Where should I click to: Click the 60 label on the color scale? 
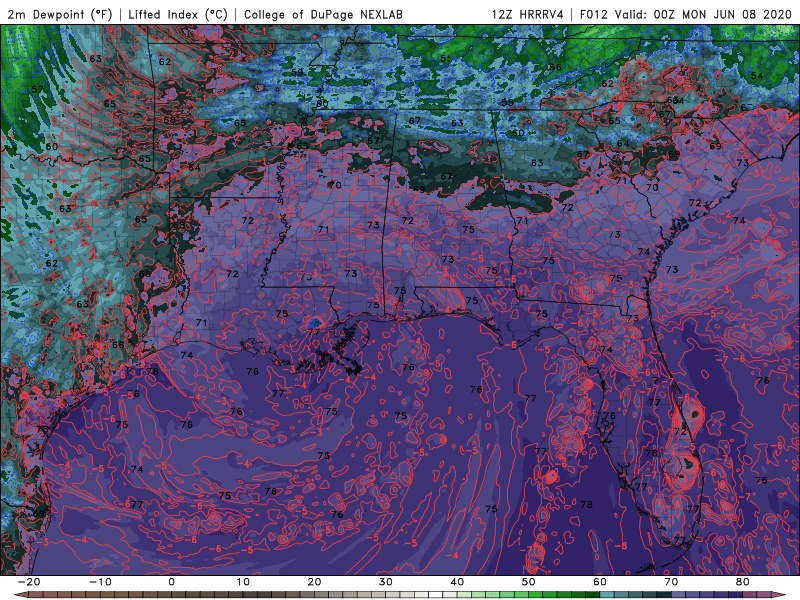pos(600,582)
